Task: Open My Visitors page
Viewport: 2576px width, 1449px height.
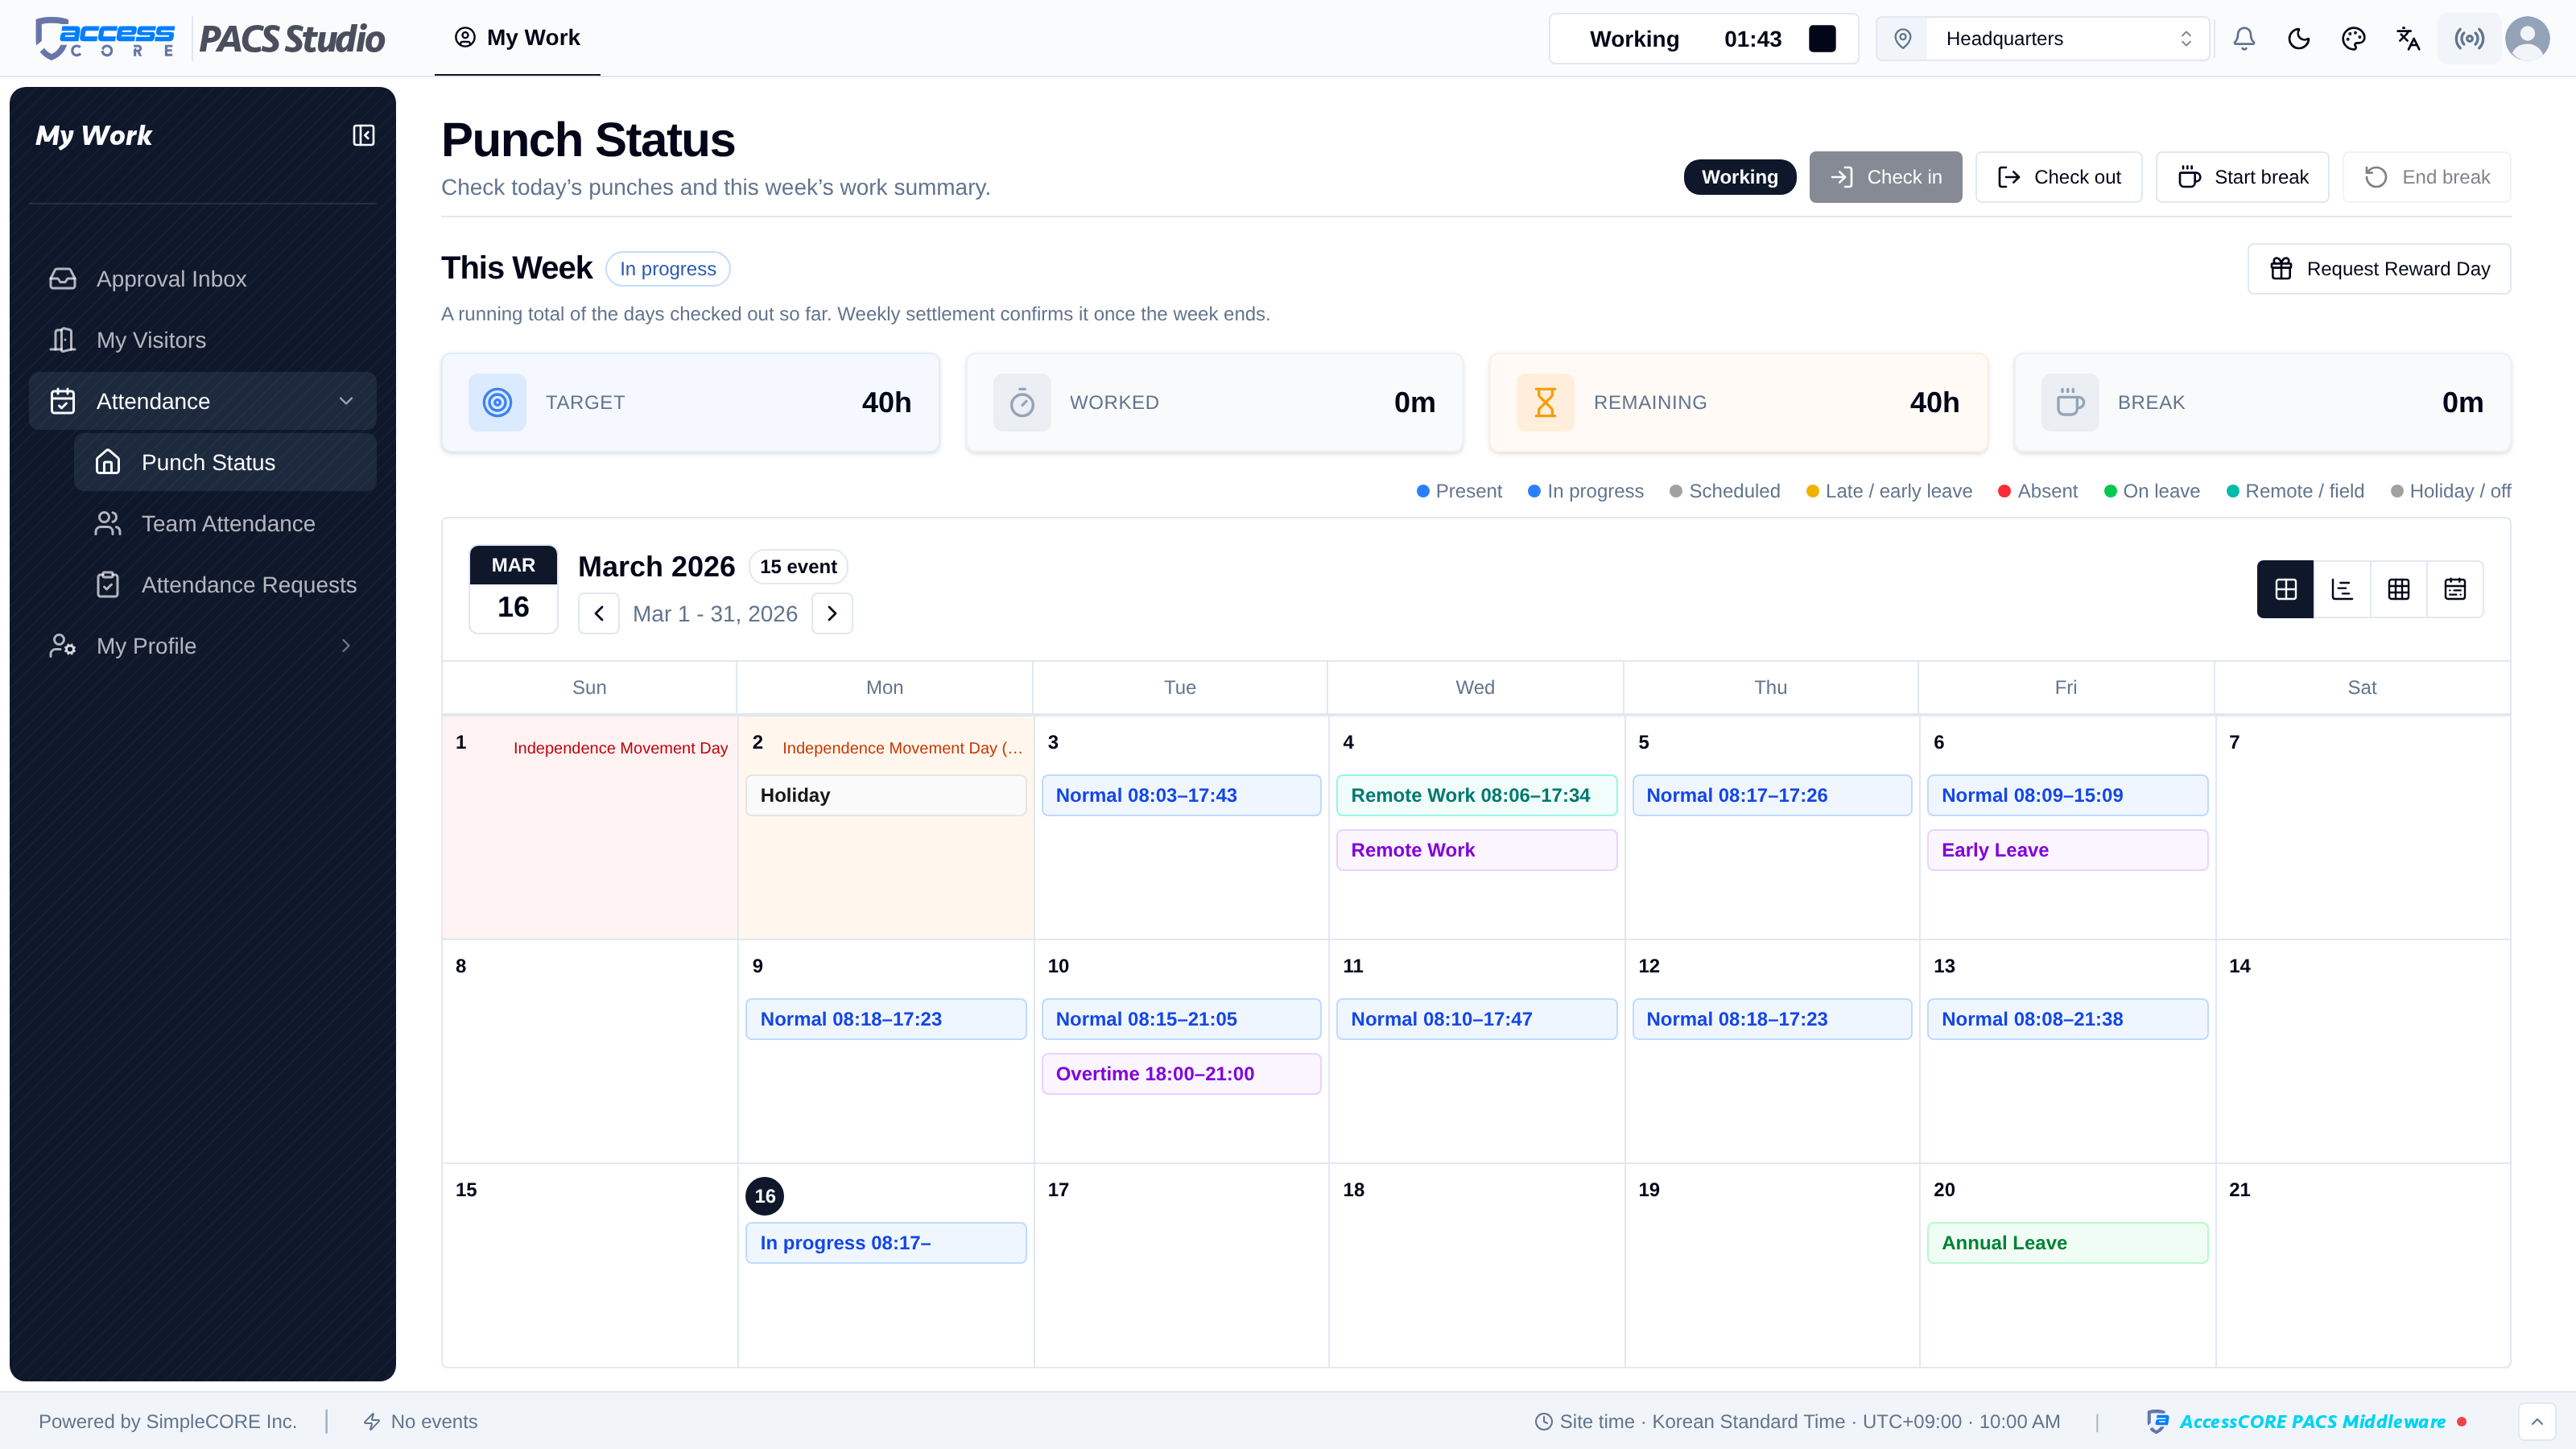Action: [x=203, y=340]
